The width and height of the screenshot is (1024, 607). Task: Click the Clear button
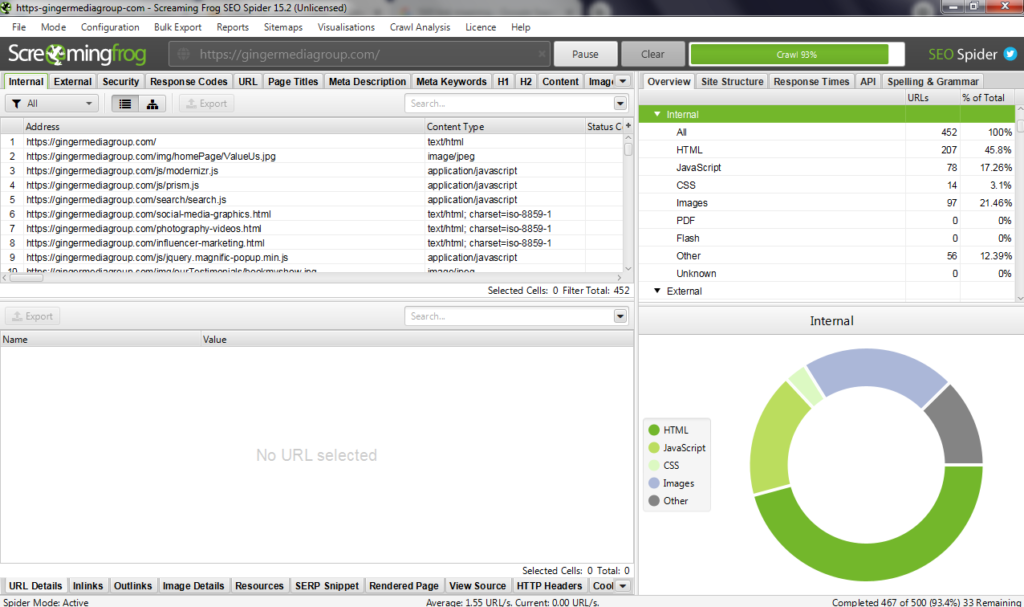[652, 54]
